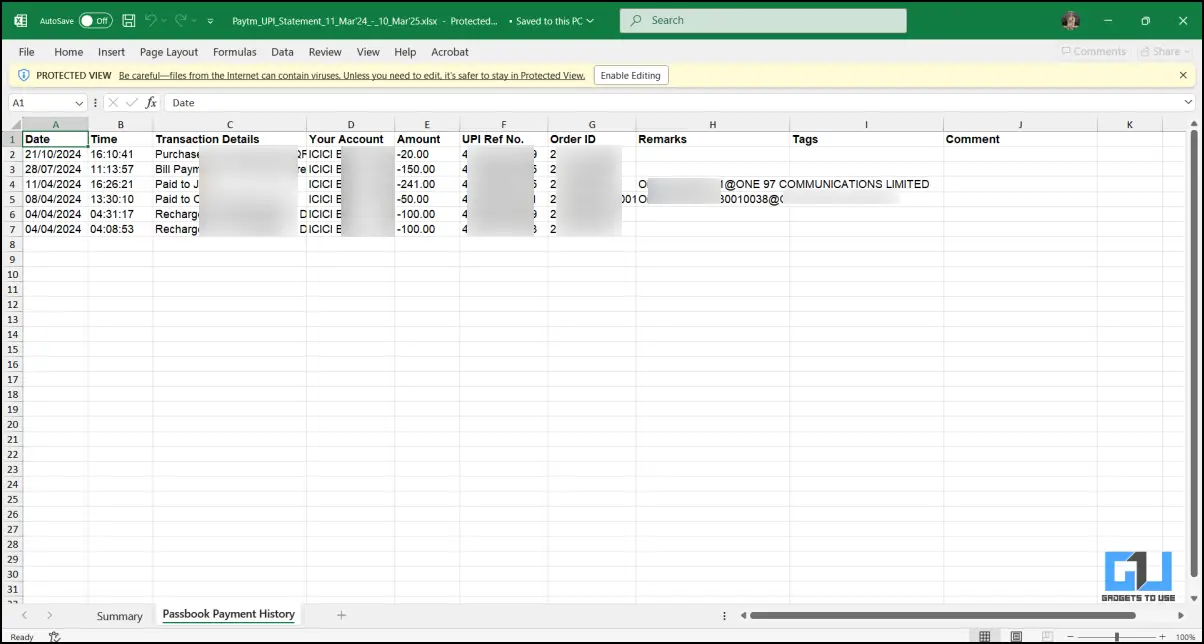Open the Home ribbon tab
Viewport: 1204px width, 644px height.
69,52
